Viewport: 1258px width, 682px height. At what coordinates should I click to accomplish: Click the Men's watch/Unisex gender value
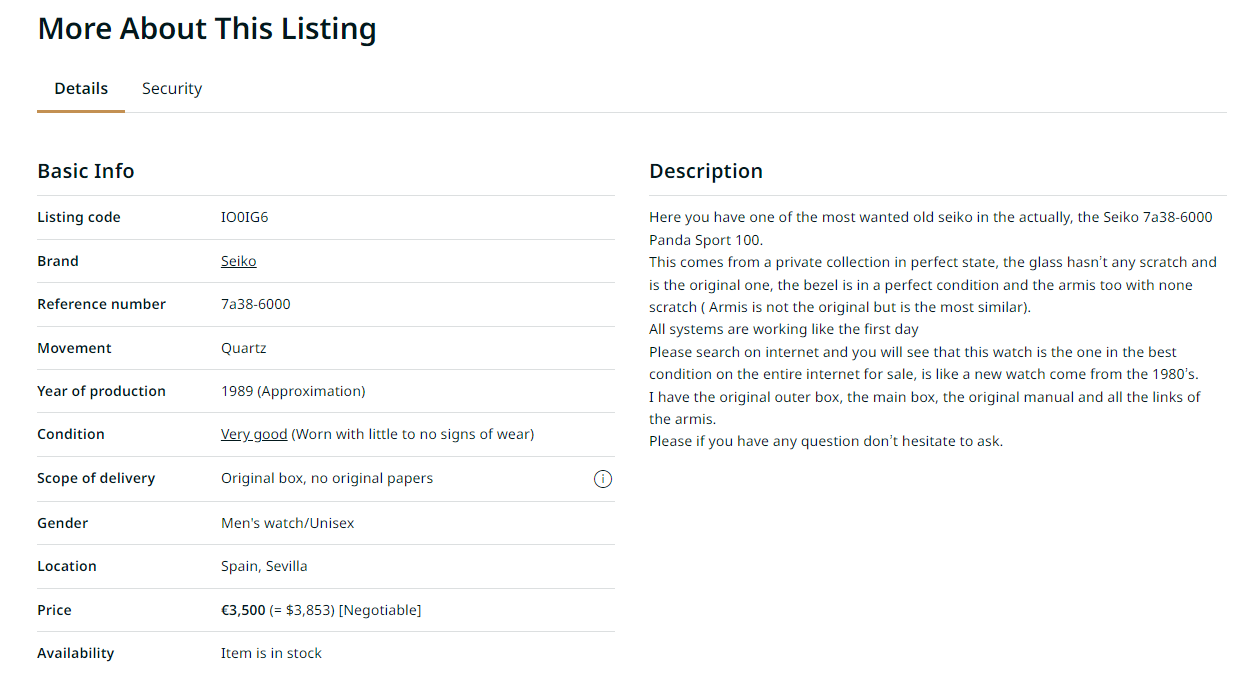288,523
